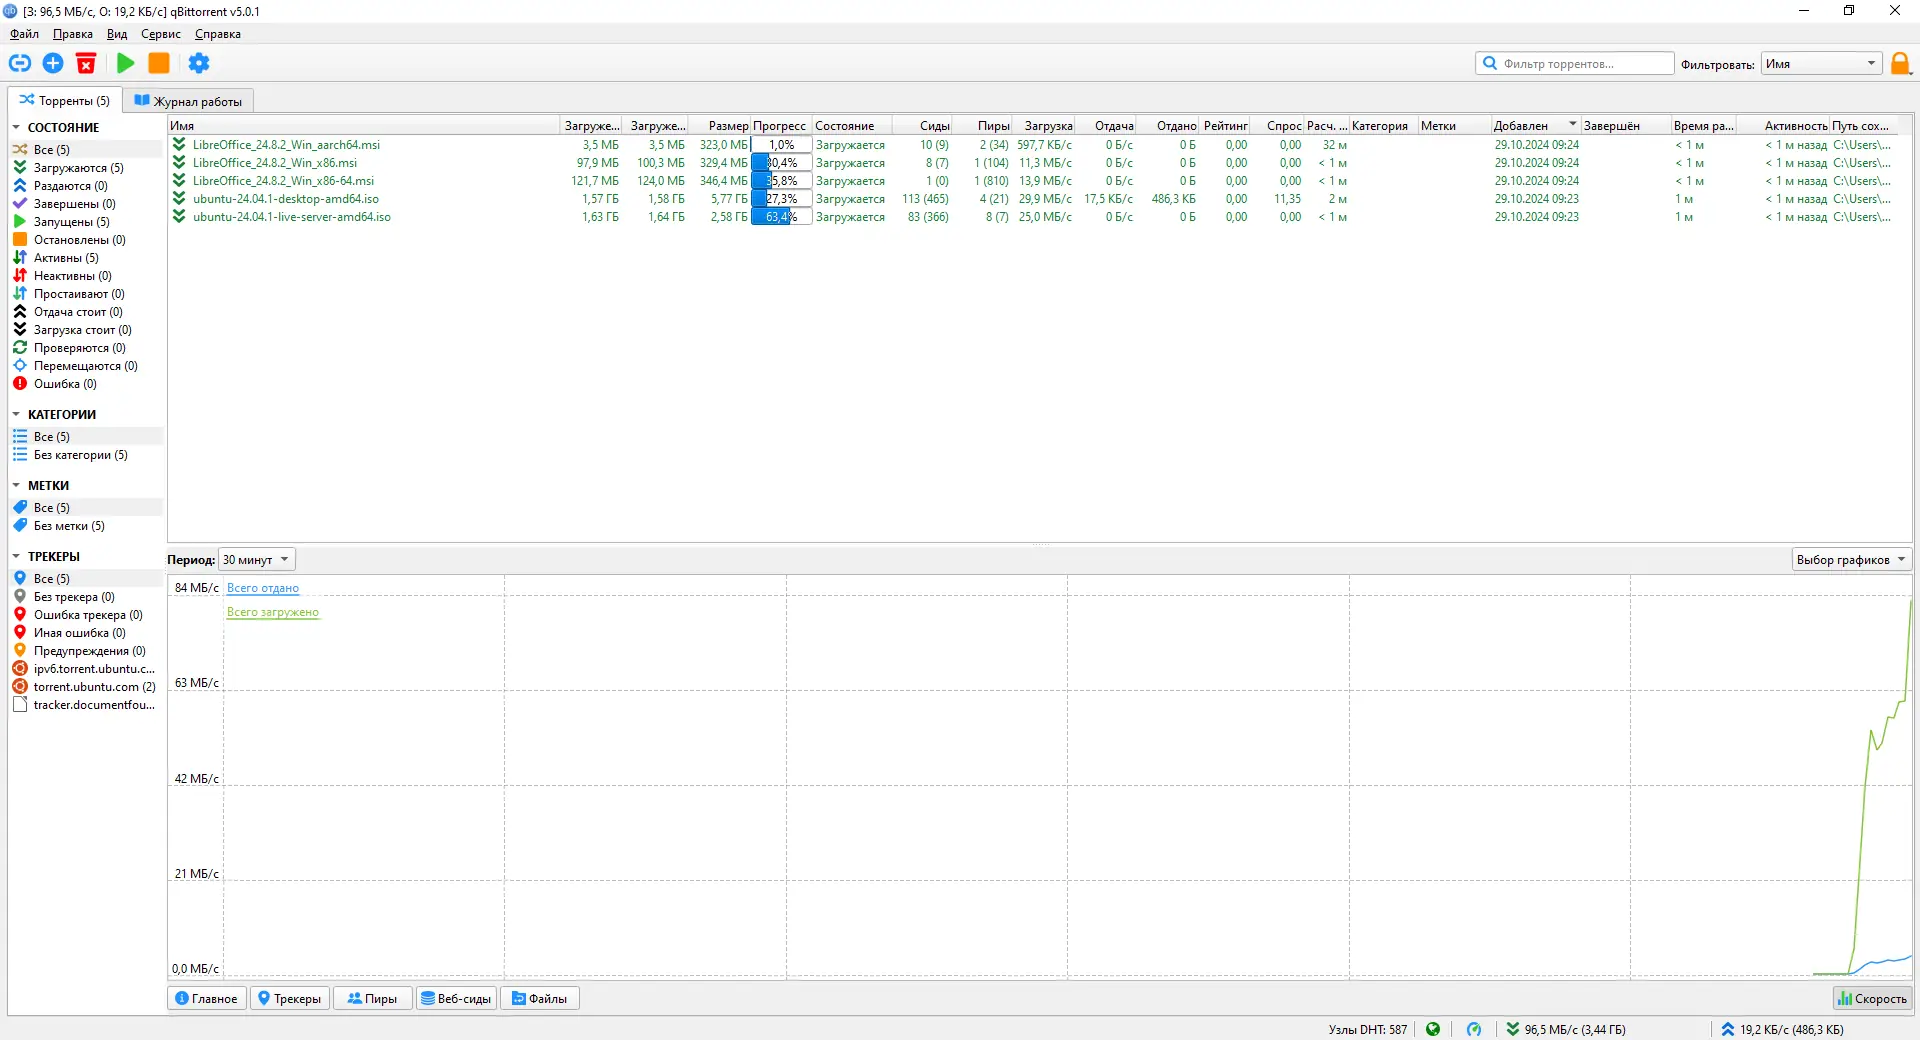Screen dimensions: 1920x1040
Task: Click the green Start torrents icon
Action: pyautogui.click(x=125, y=63)
